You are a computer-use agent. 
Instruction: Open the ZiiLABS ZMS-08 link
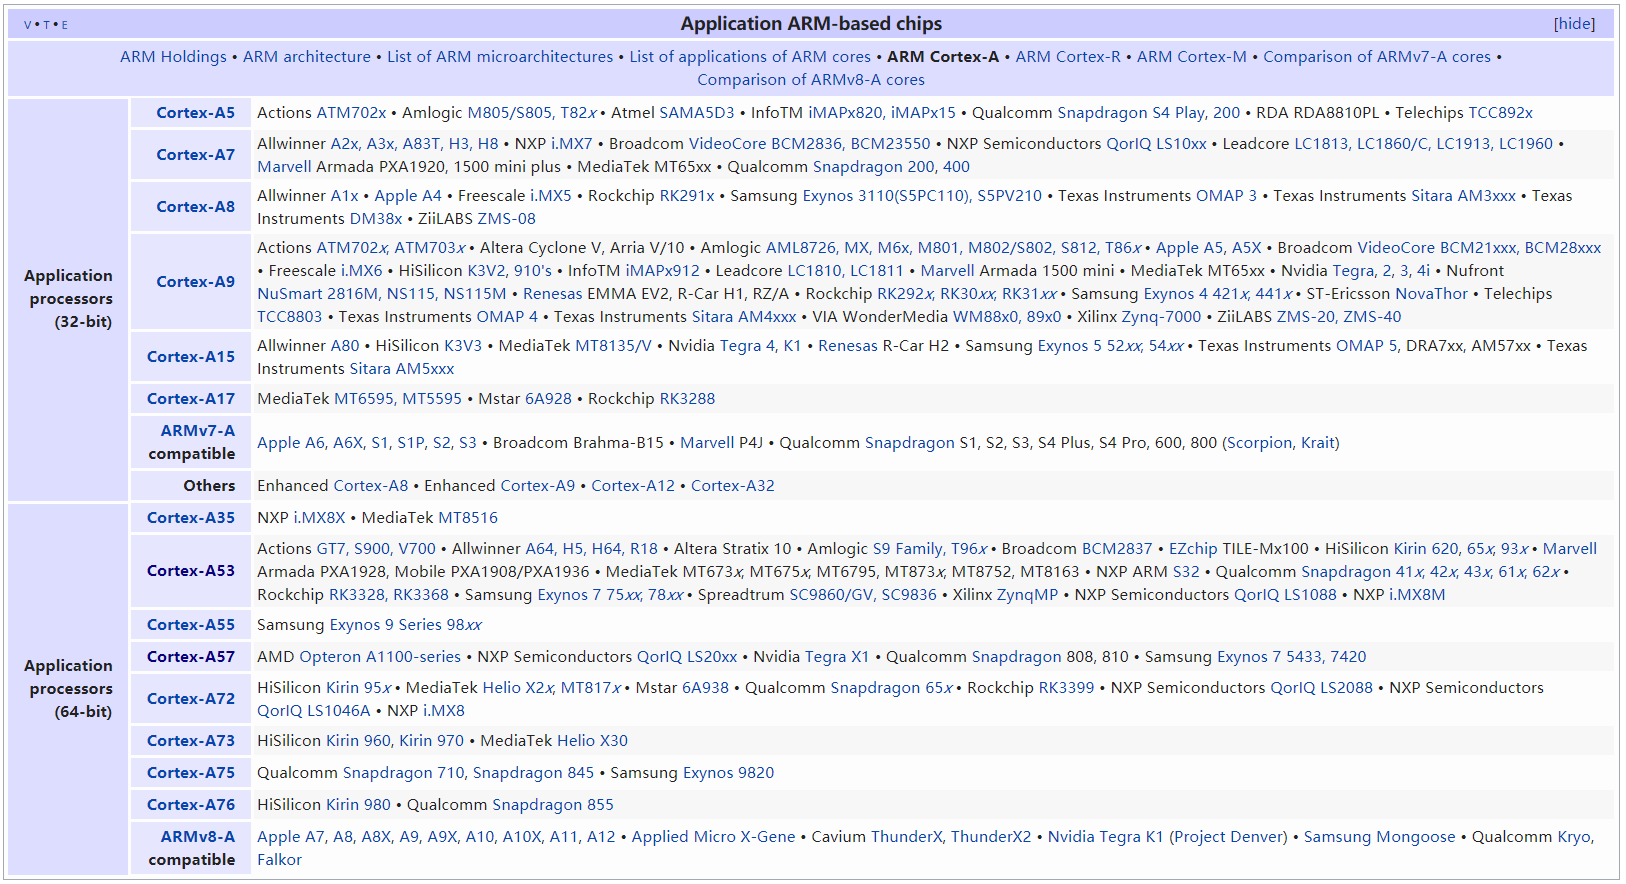pyautogui.click(x=506, y=219)
